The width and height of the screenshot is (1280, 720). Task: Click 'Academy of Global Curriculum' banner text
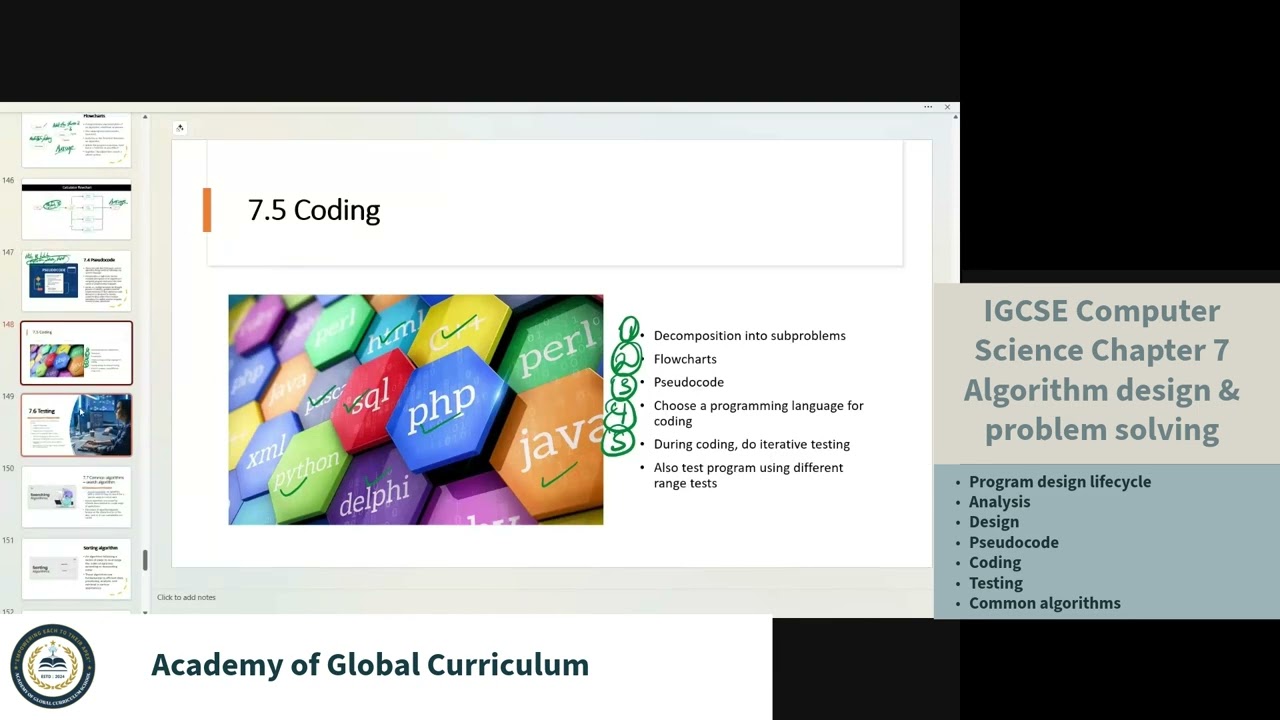coord(370,665)
